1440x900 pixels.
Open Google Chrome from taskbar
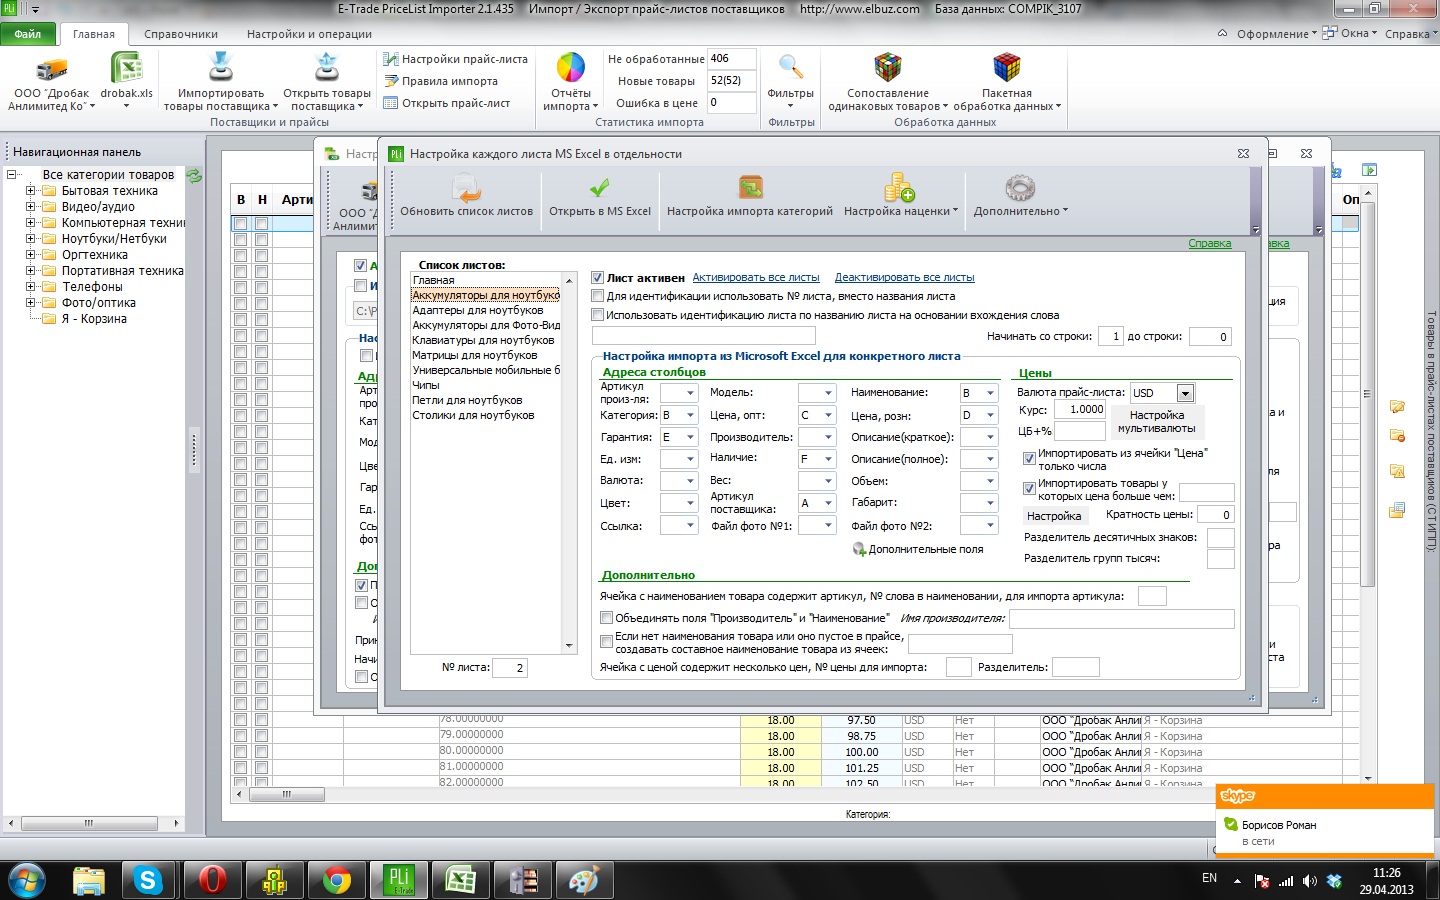[336, 880]
